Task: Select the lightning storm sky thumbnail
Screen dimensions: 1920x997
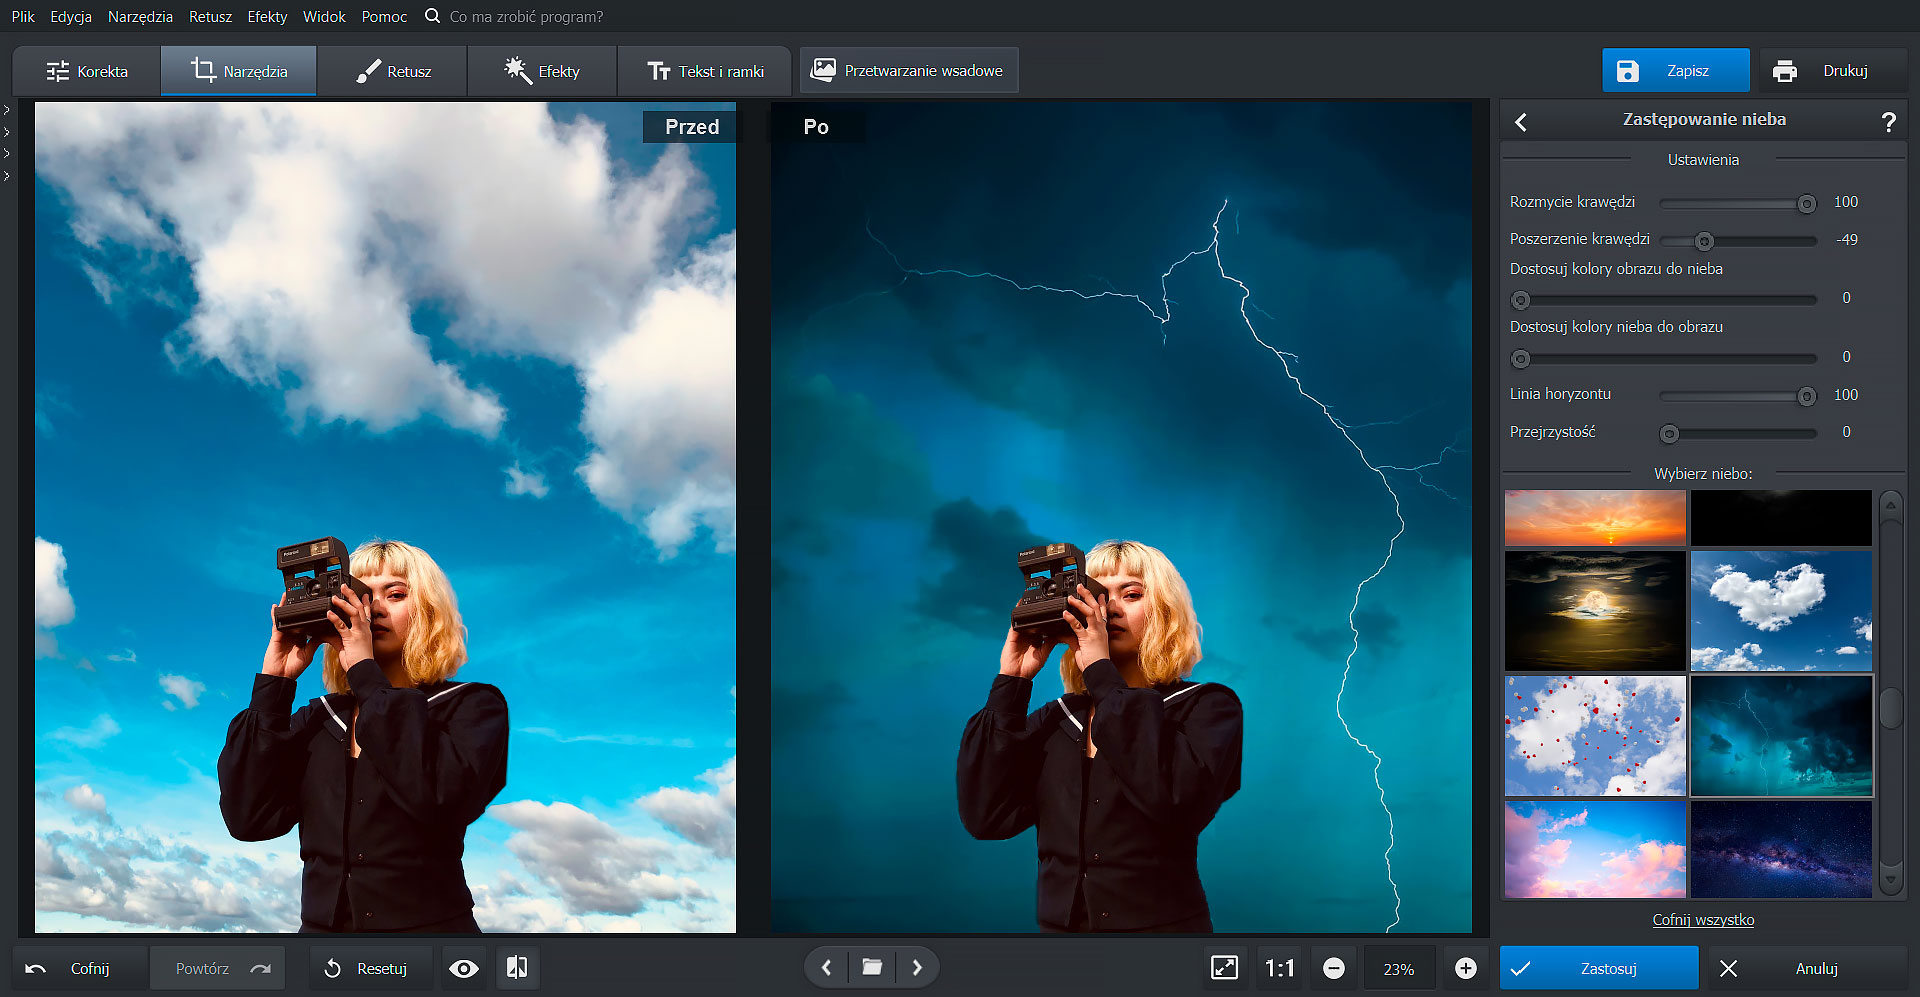Action: pos(1781,735)
